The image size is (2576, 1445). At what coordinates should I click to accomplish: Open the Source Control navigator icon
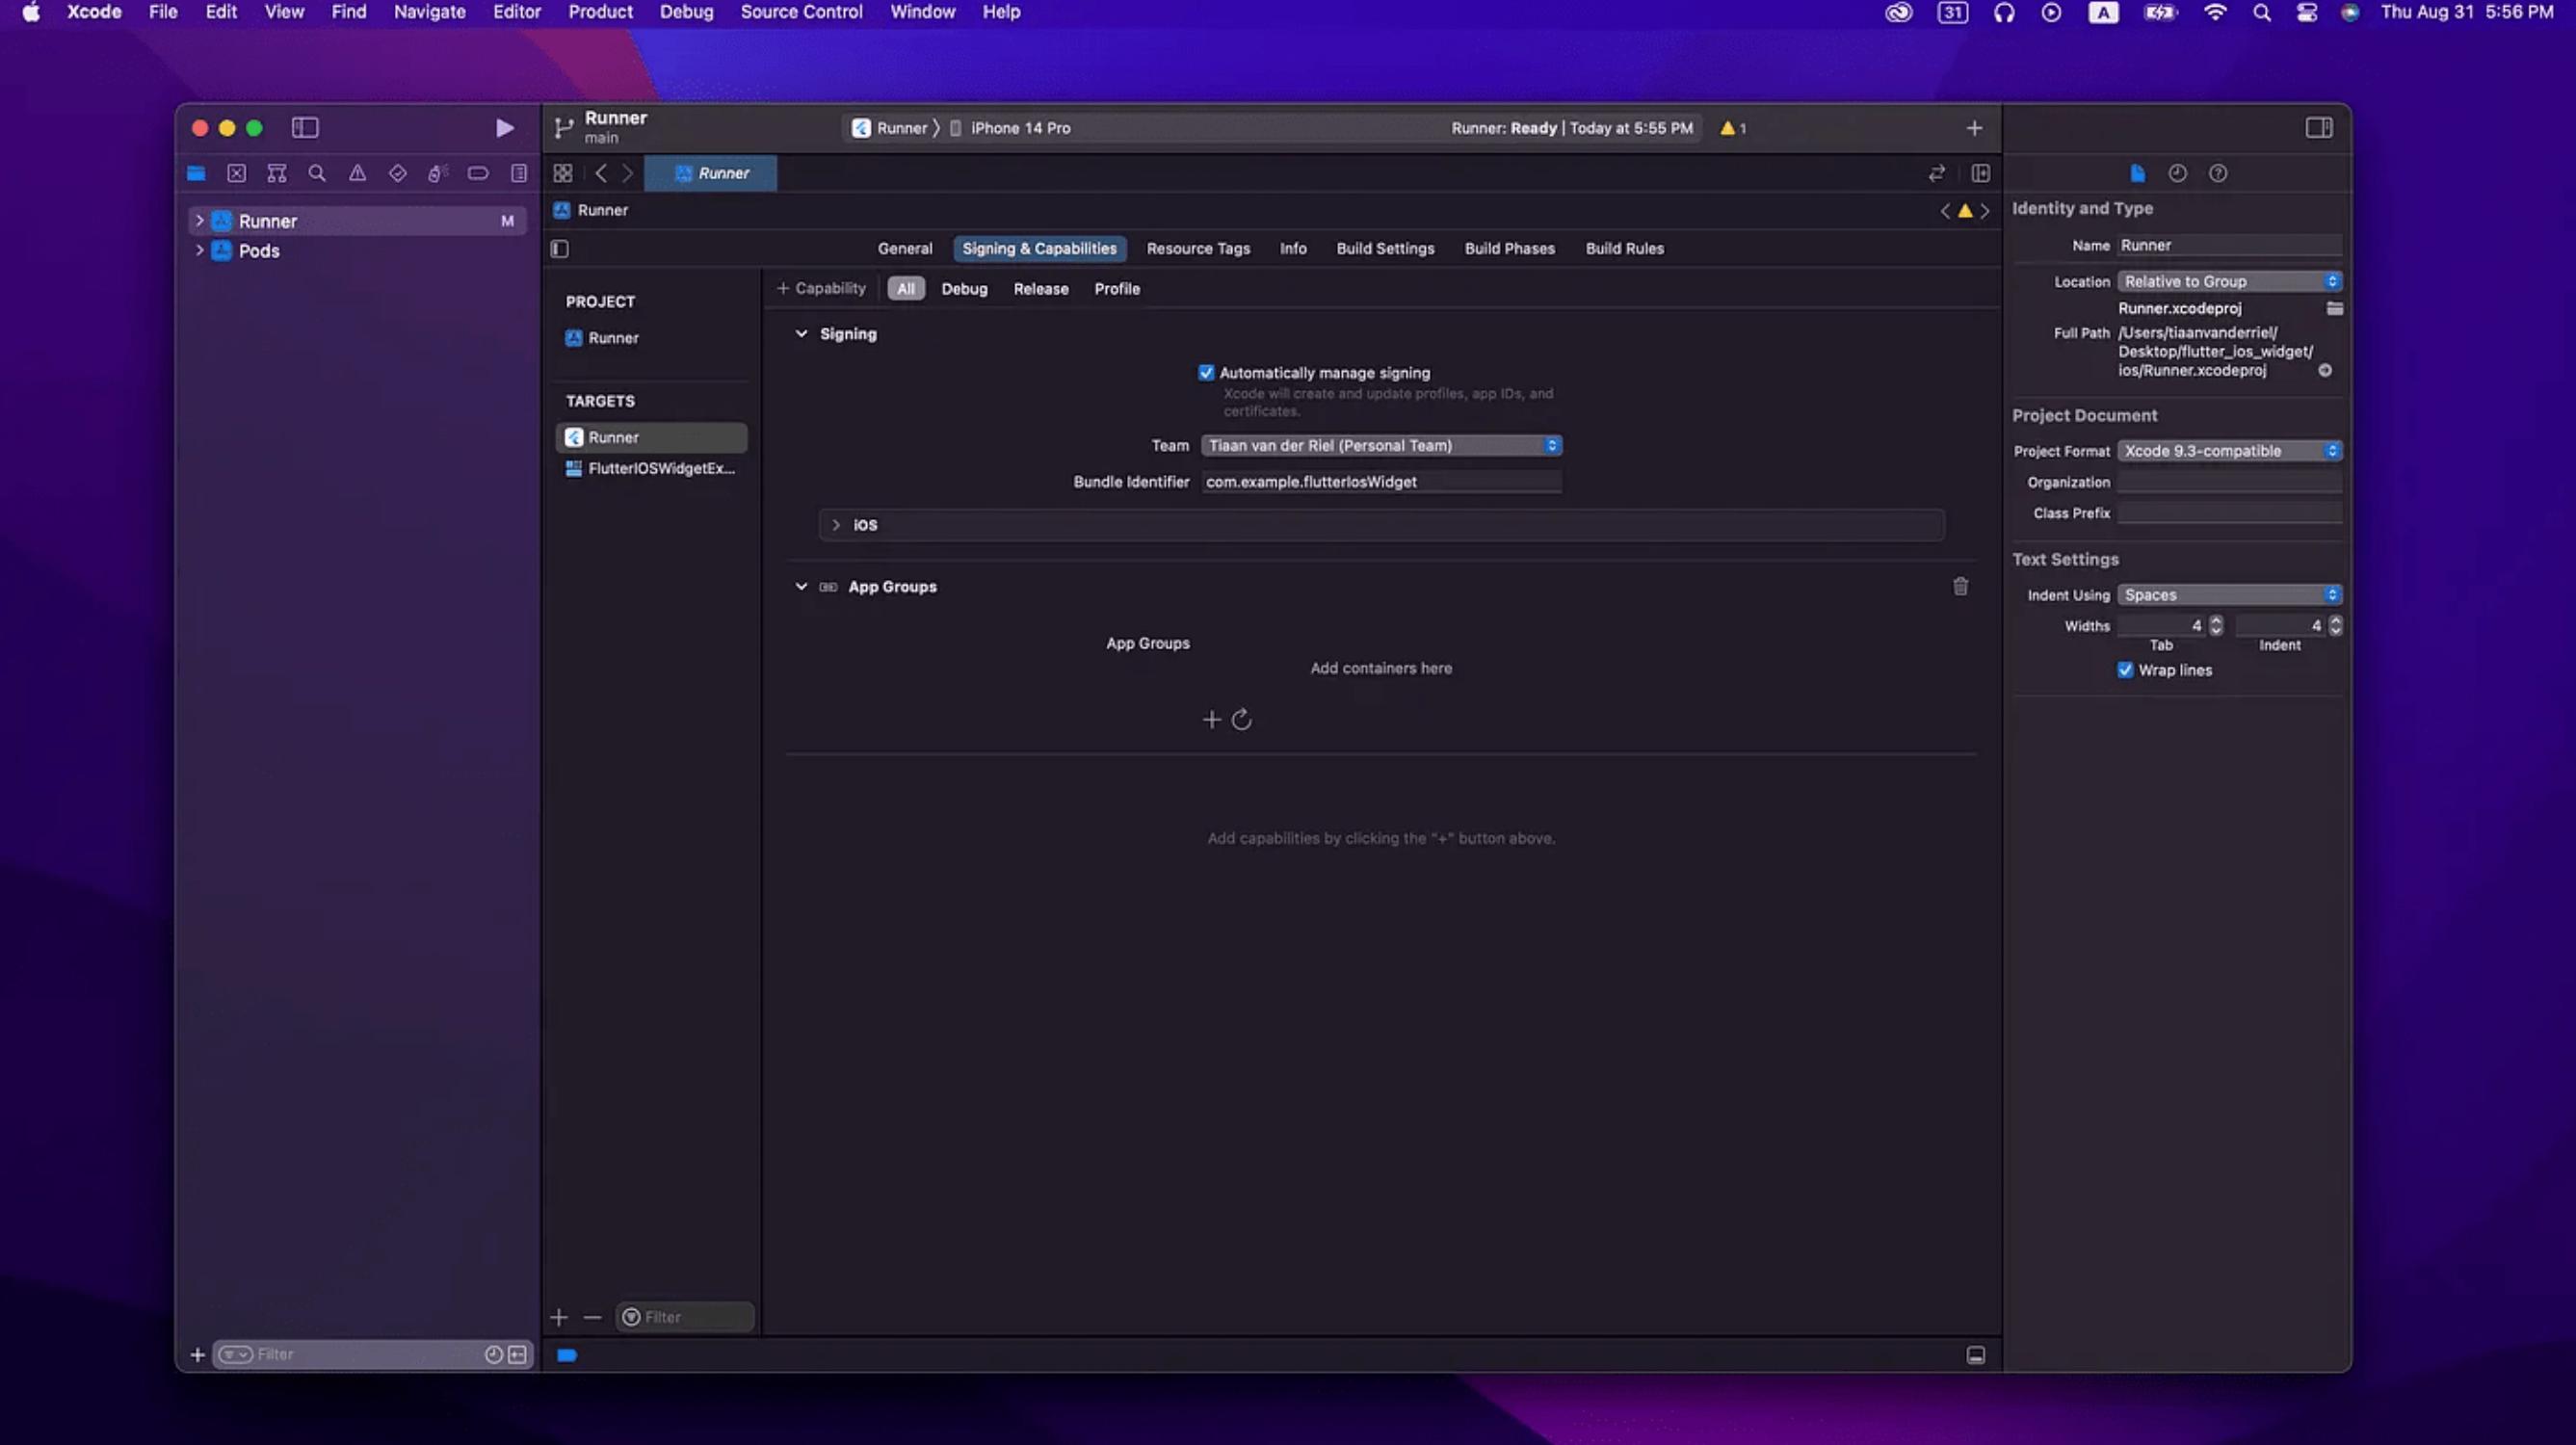click(x=236, y=173)
